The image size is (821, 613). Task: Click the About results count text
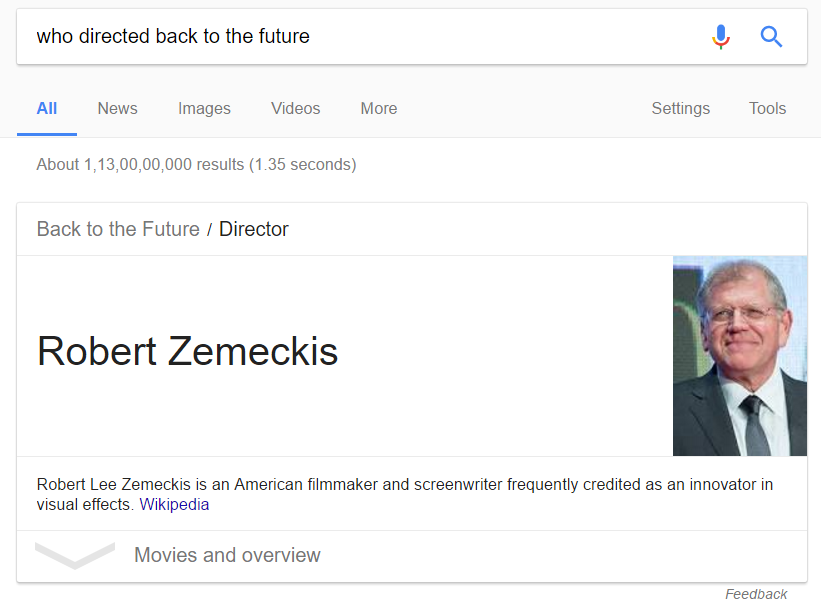[196, 164]
